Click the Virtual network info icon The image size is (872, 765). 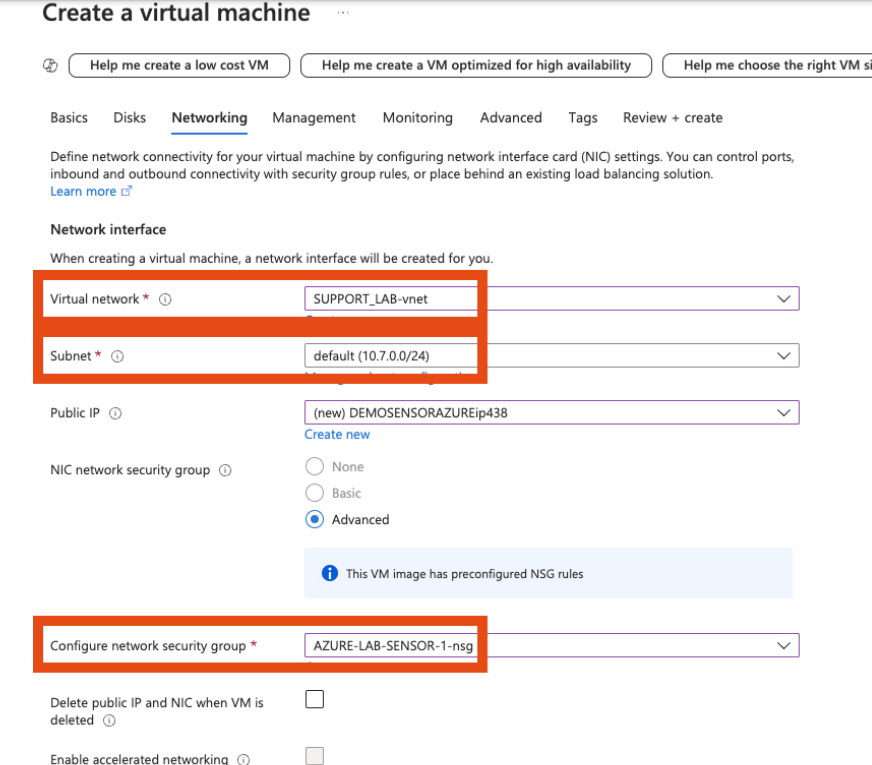pyautogui.click(x=165, y=300)
